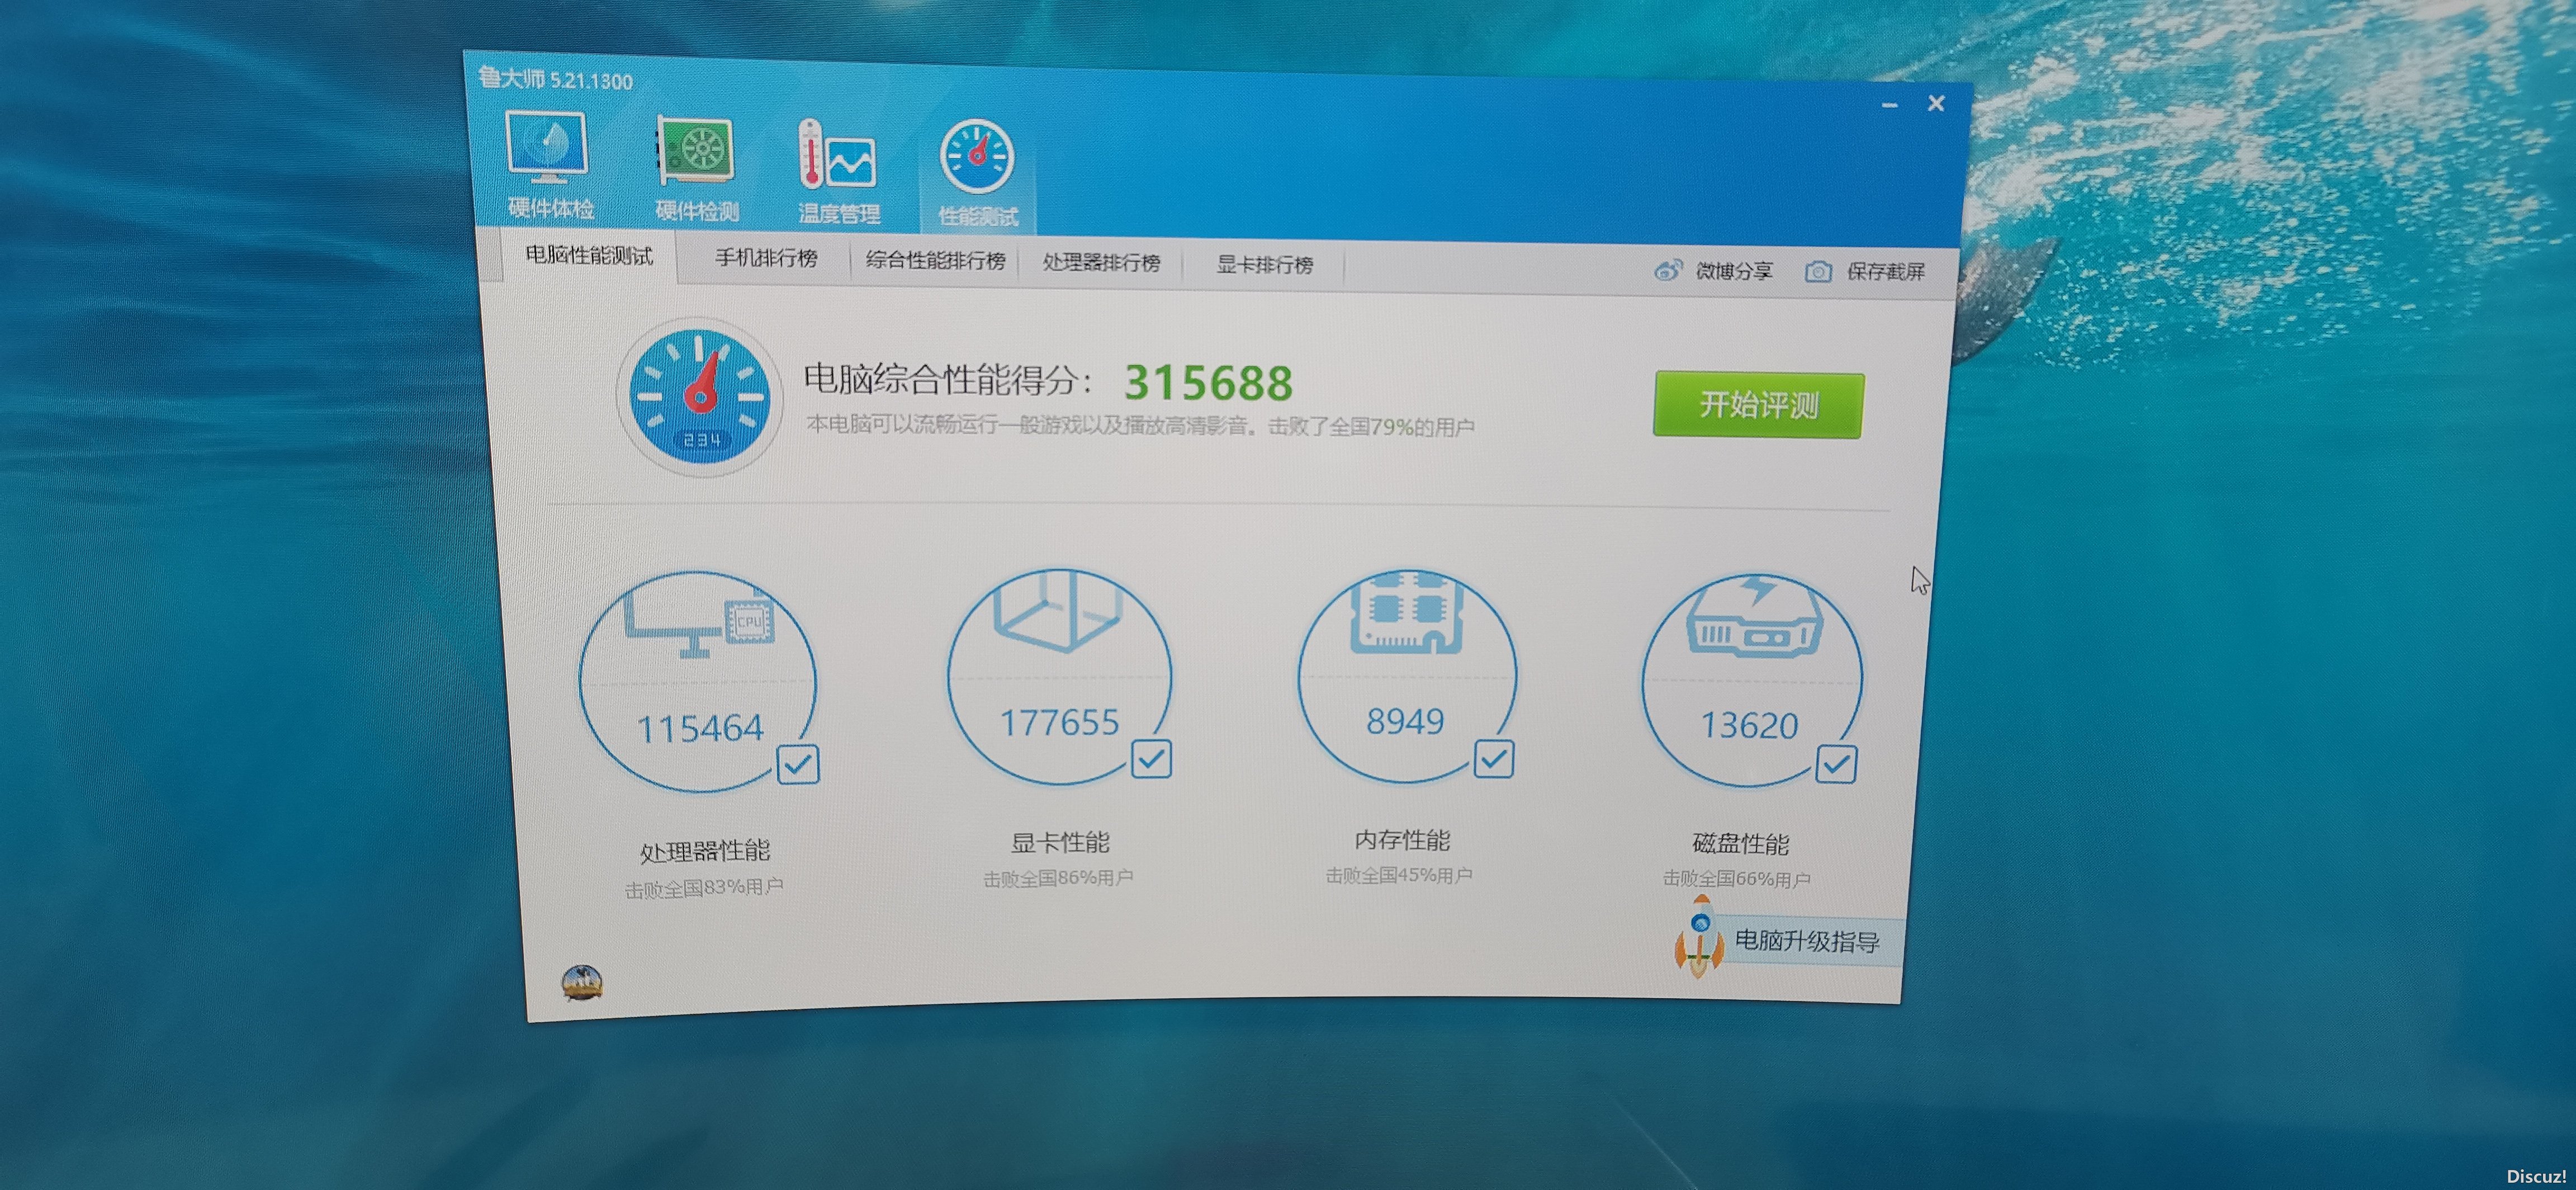Uncheck the 内存性能 test checkbox
The image size is (2576, 1190).
[x=1494, y=759]
